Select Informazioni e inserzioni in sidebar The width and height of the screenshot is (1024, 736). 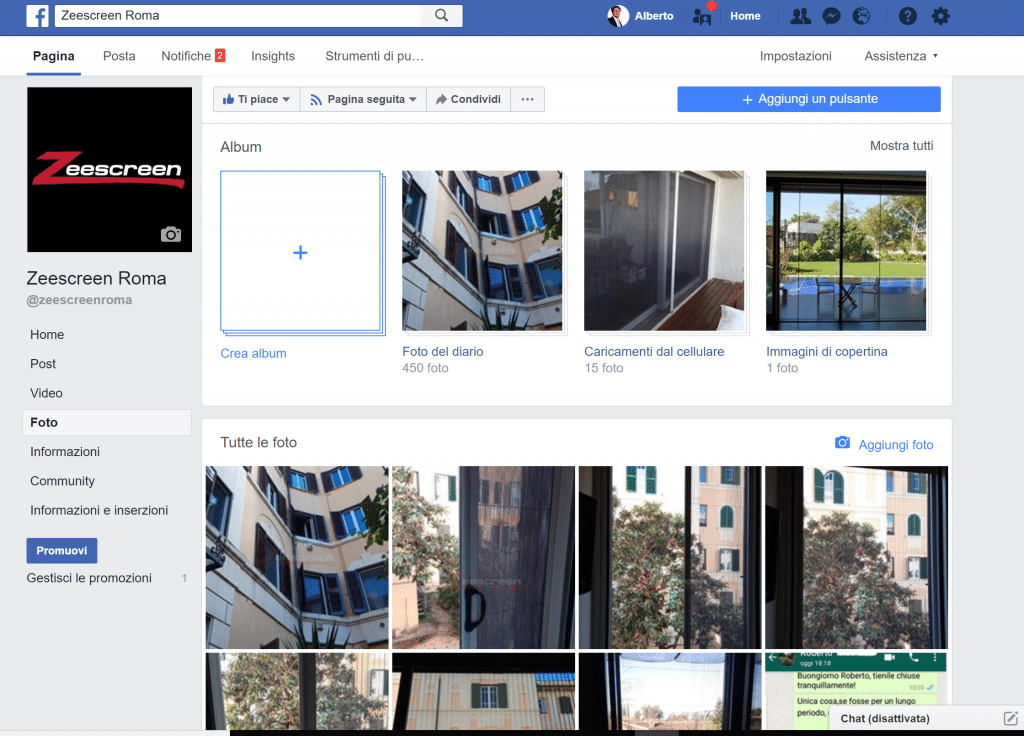[x=99, y=511]
